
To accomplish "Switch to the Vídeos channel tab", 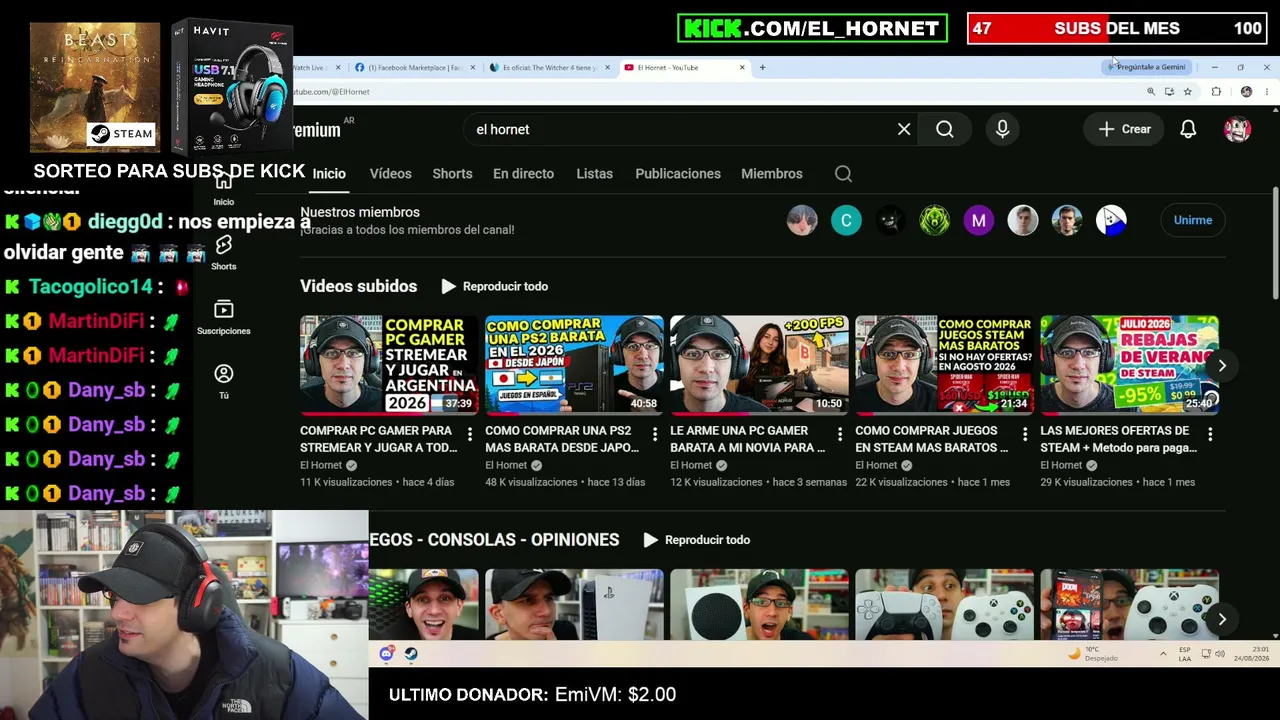I will pos(390,174).
